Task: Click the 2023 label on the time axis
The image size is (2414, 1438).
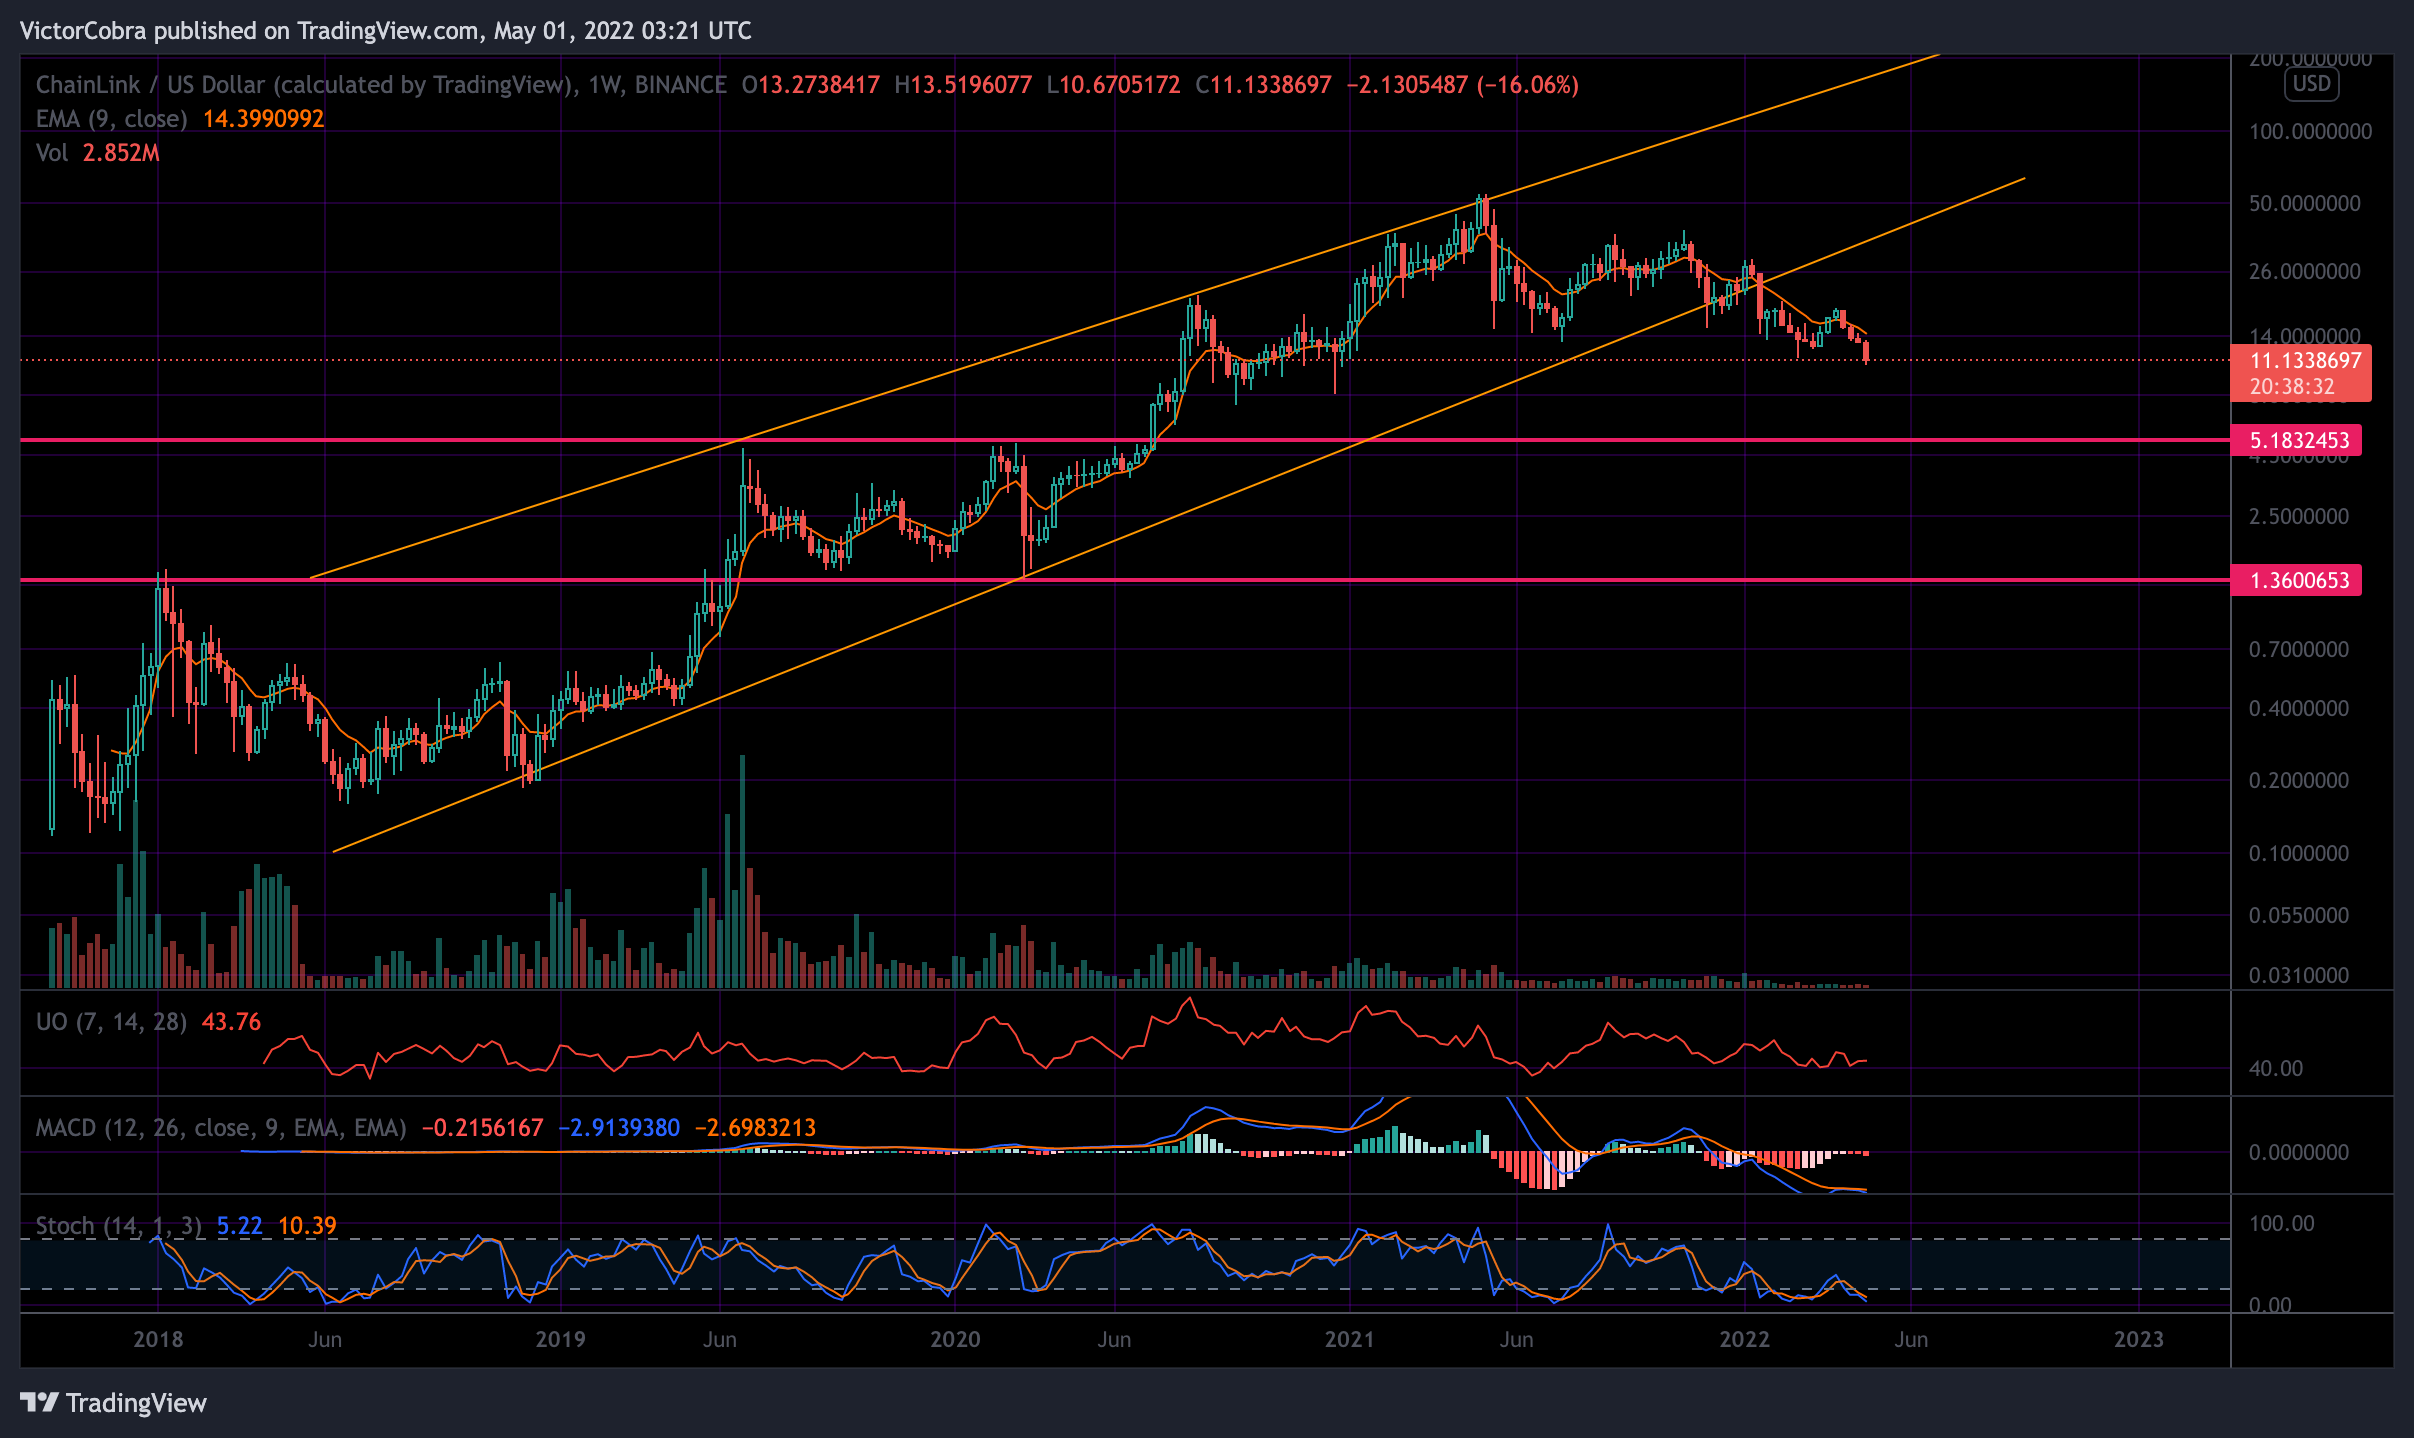Action: point(2138,1339)
